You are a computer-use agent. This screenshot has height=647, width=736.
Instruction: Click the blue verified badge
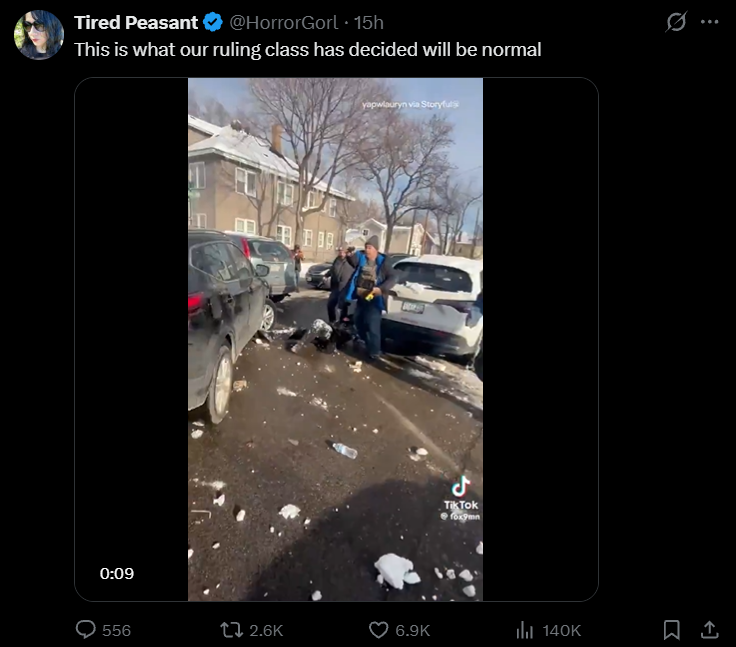(x=213, y=23)
